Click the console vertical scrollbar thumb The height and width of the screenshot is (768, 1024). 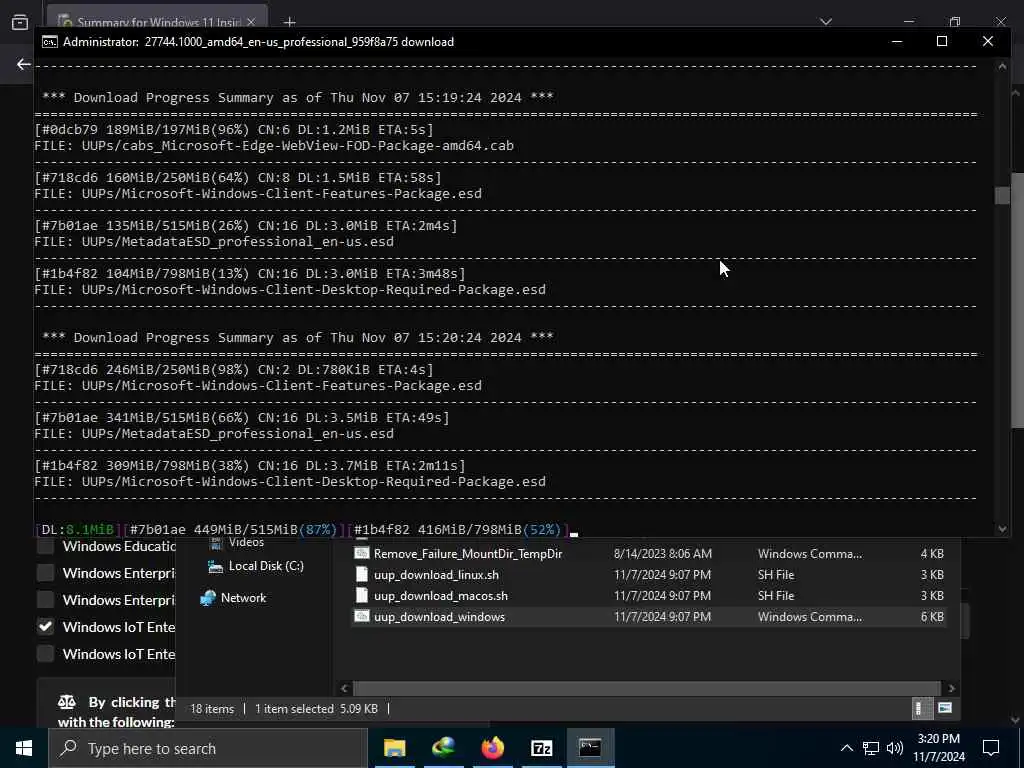point(1002,195)
